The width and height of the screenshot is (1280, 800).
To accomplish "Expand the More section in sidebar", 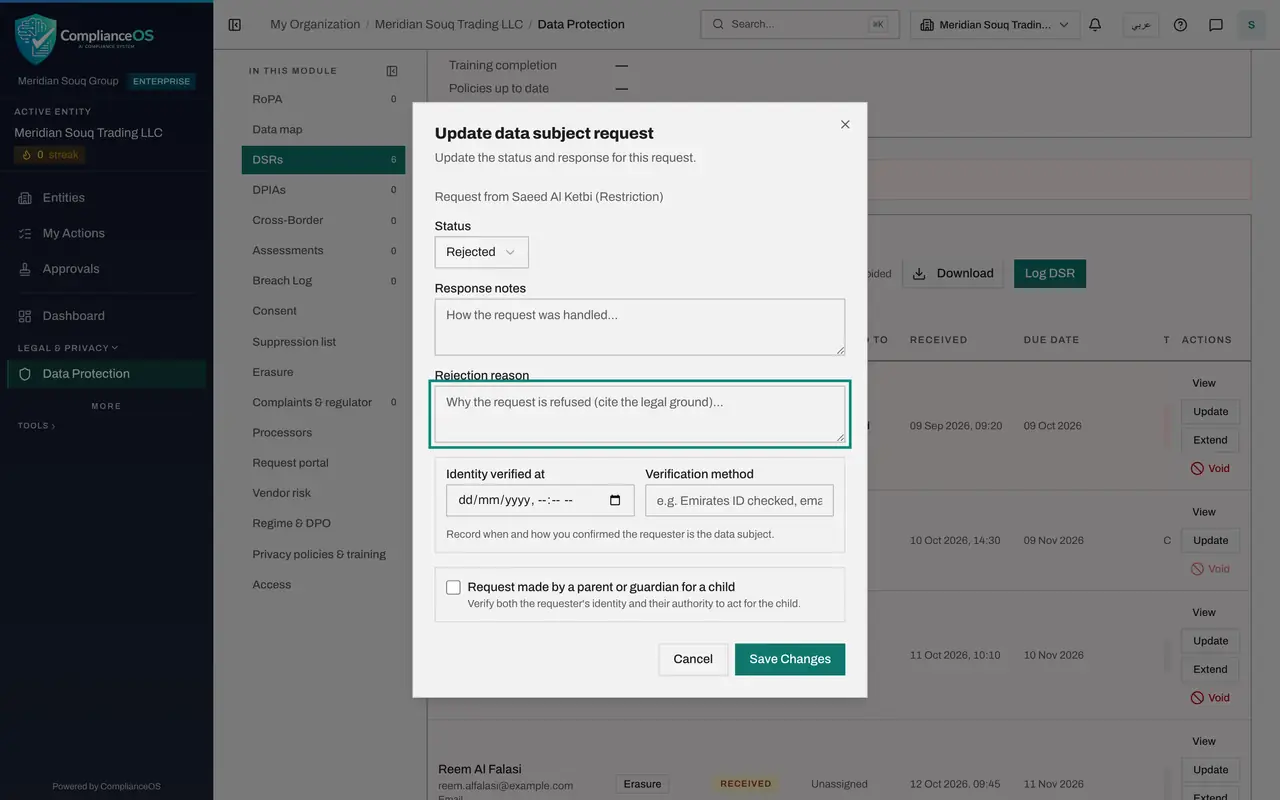I will click(106, 406).
